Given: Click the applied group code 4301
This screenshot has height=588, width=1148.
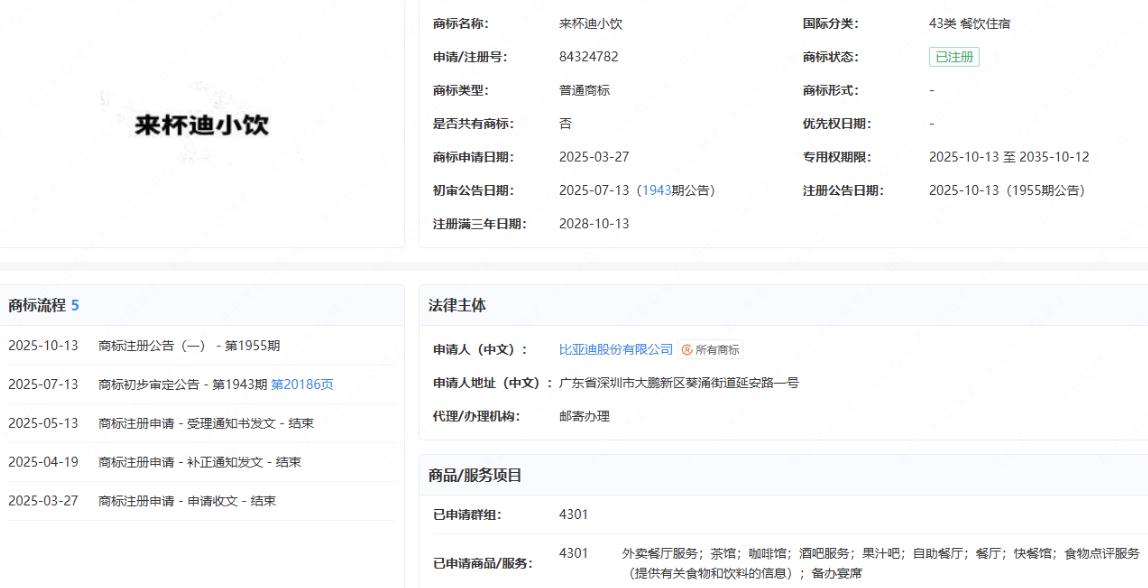Looking at the screenshot, I should [x=573, y=514].
